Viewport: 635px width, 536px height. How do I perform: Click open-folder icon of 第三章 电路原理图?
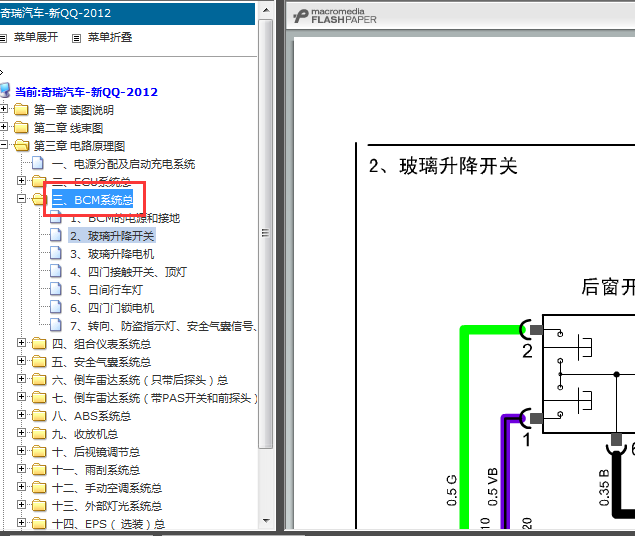tap(21, 145)
